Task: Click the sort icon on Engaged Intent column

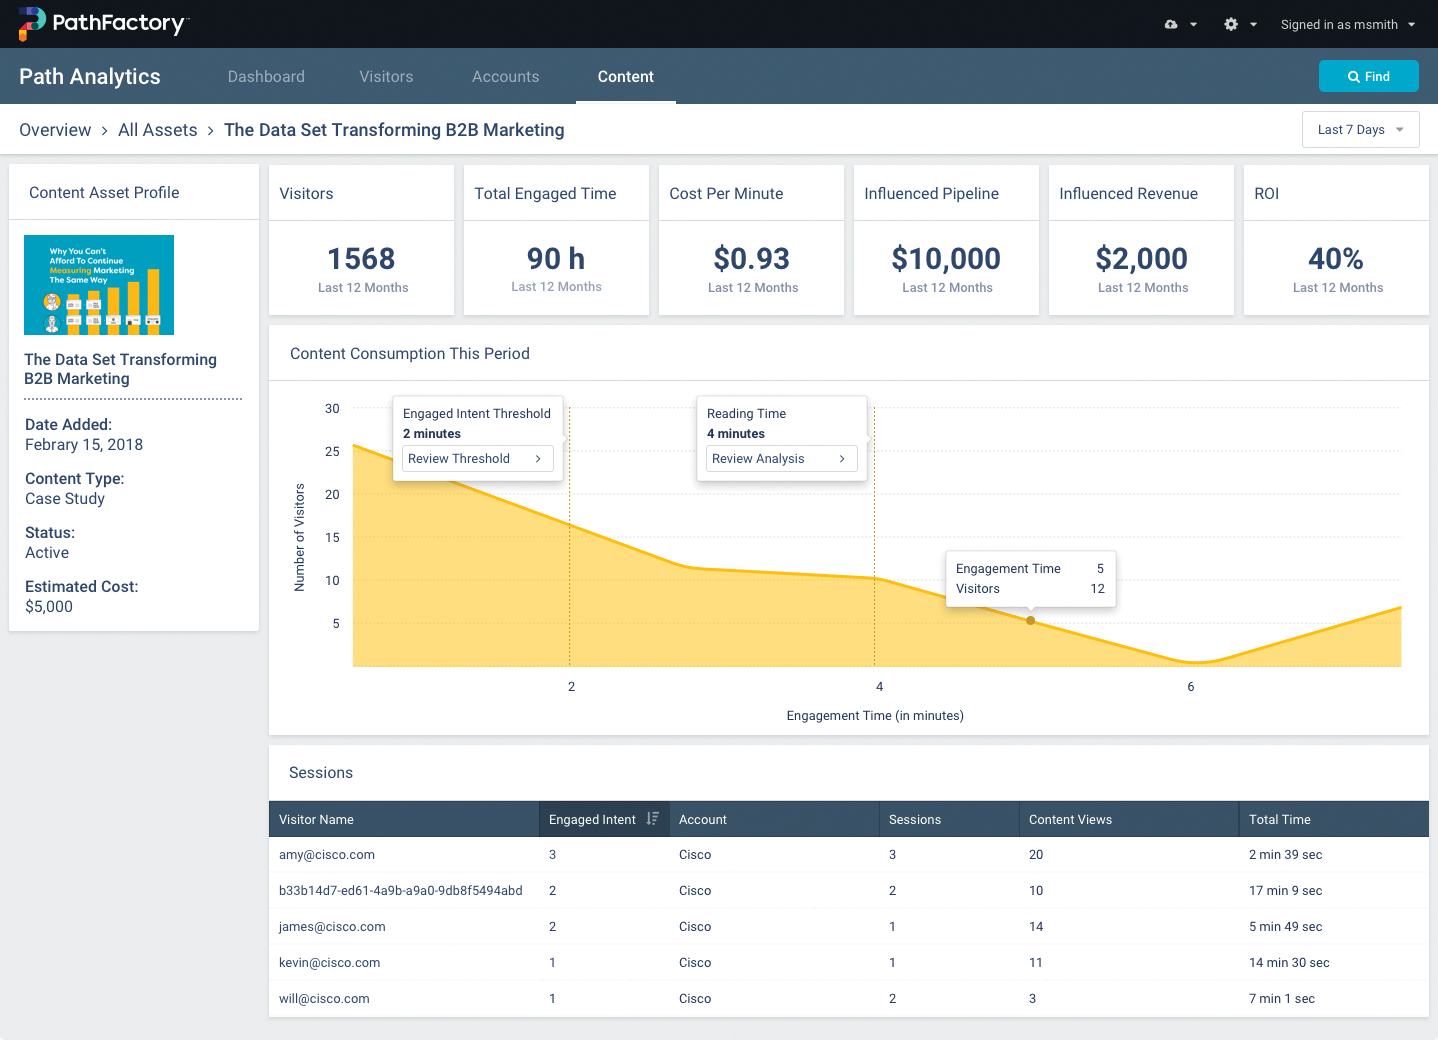Action: click(653, 819)
